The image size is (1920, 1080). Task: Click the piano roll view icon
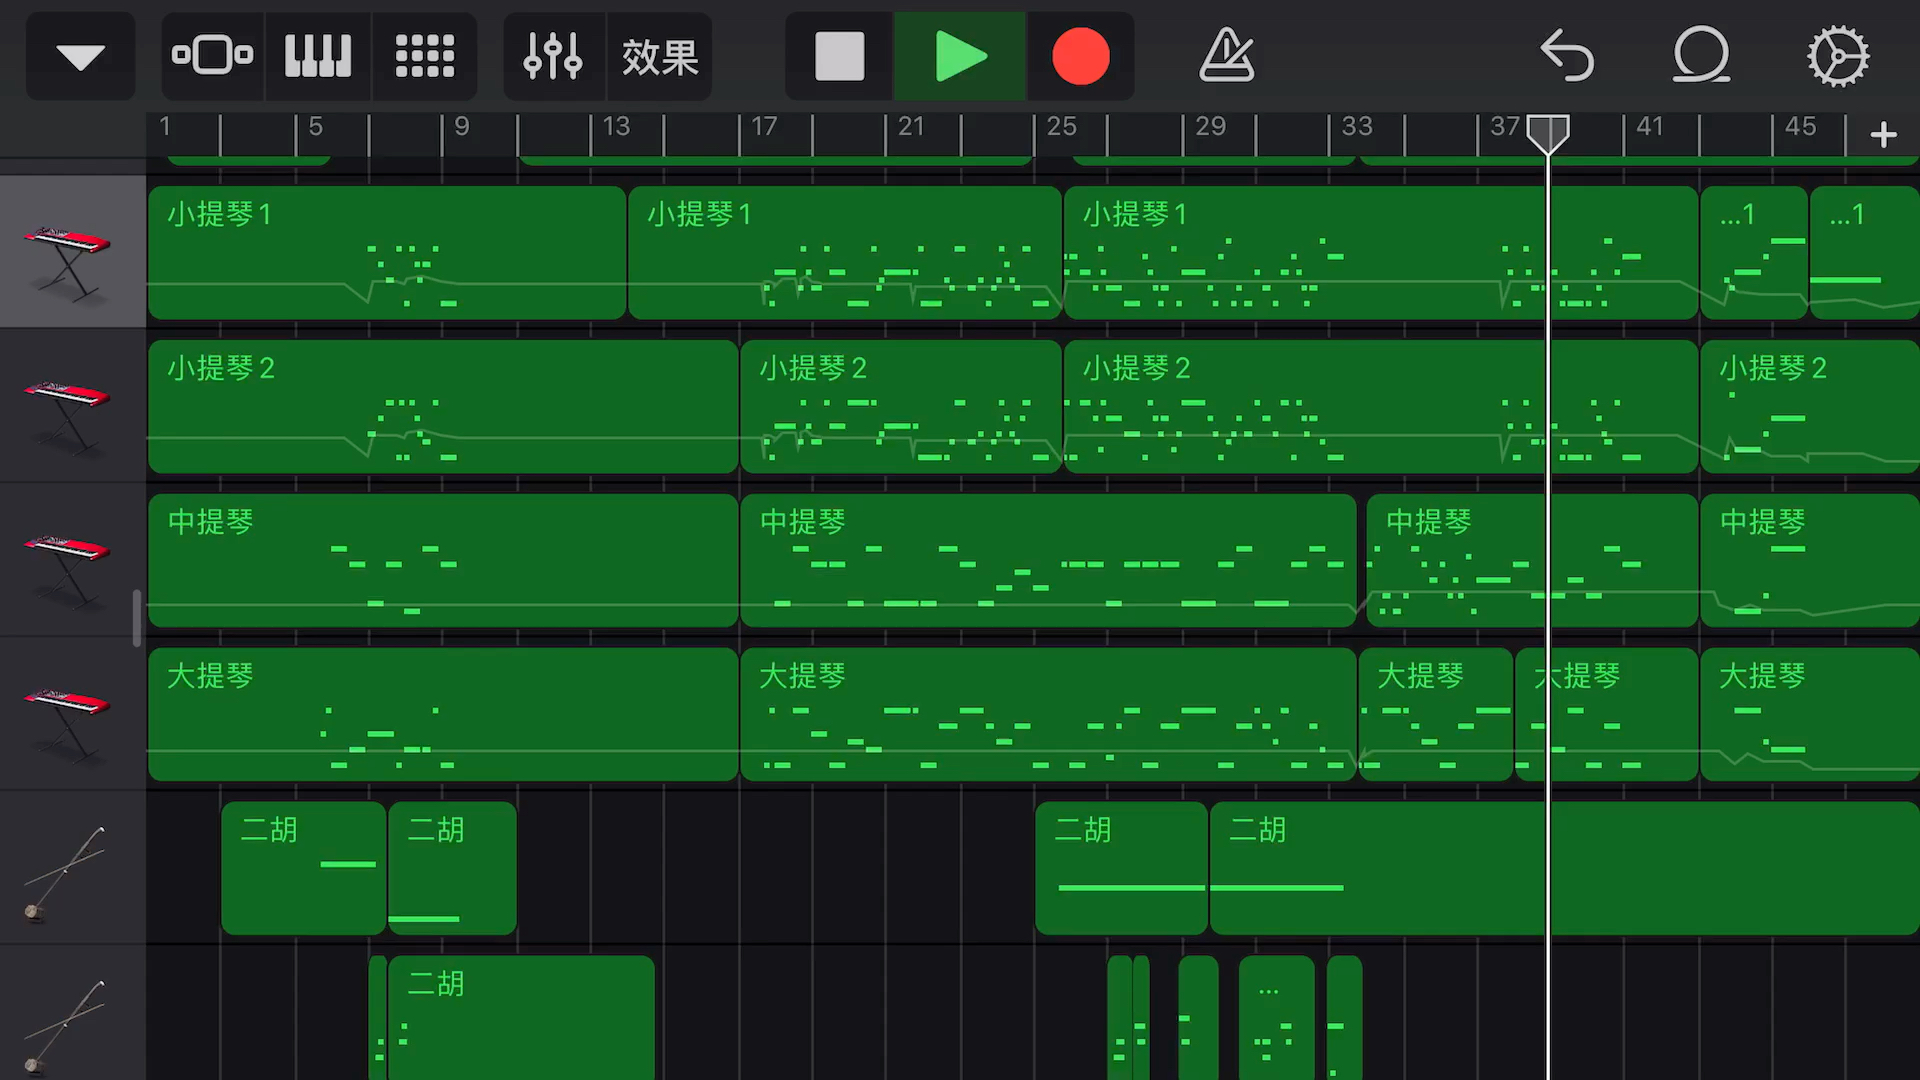tap(320, 55)
